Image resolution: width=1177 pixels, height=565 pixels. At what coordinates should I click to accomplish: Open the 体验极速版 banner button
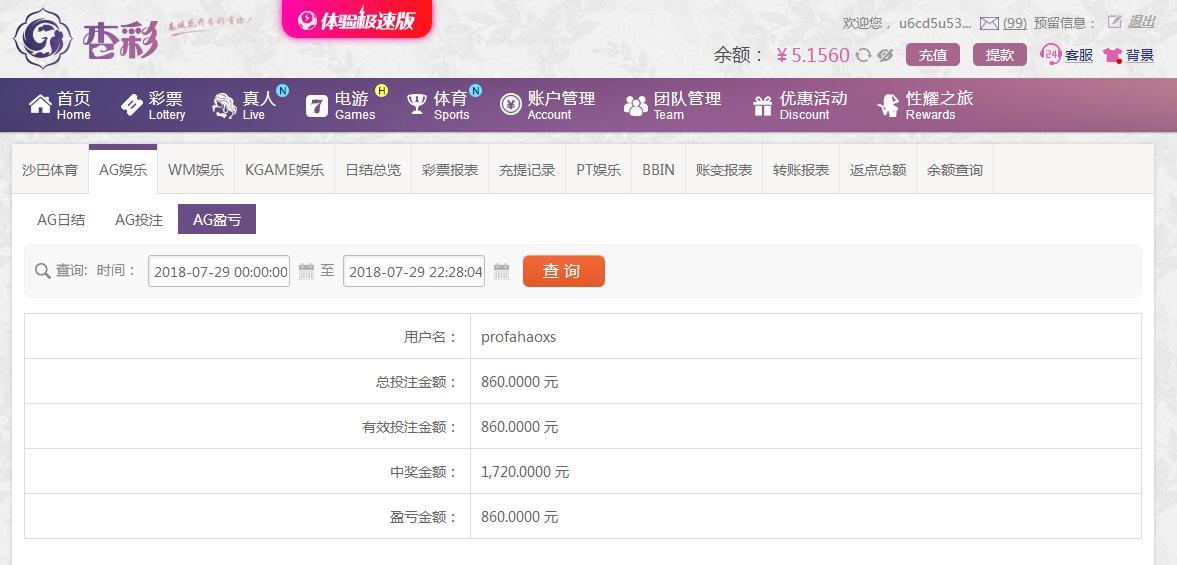tap(357, 19)
